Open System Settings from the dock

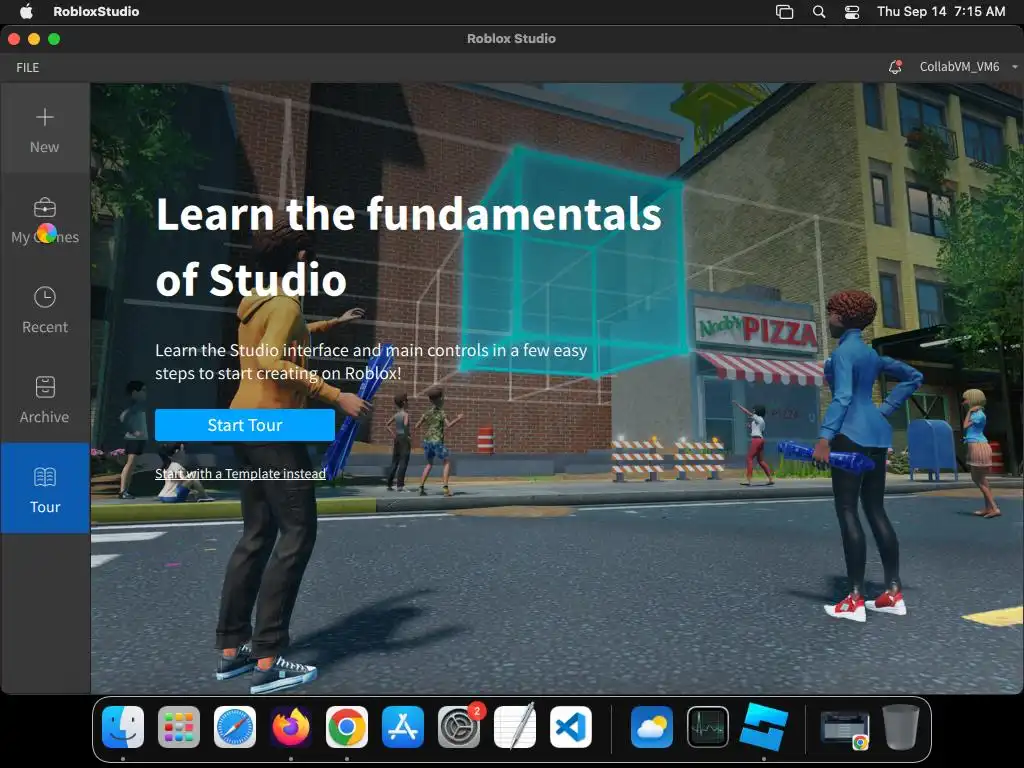[459, 727]
